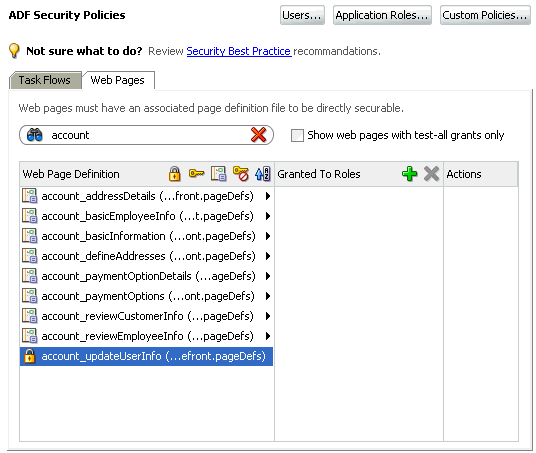Viewport: 536px width, 453px height.
Task: Click page icon of account_paymentOptionDetails row
Action: [29, 276]
